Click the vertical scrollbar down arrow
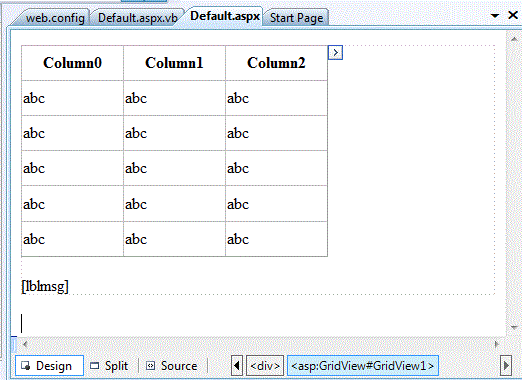The height and width of the screenshot is (380, 522). pos(514,327)
